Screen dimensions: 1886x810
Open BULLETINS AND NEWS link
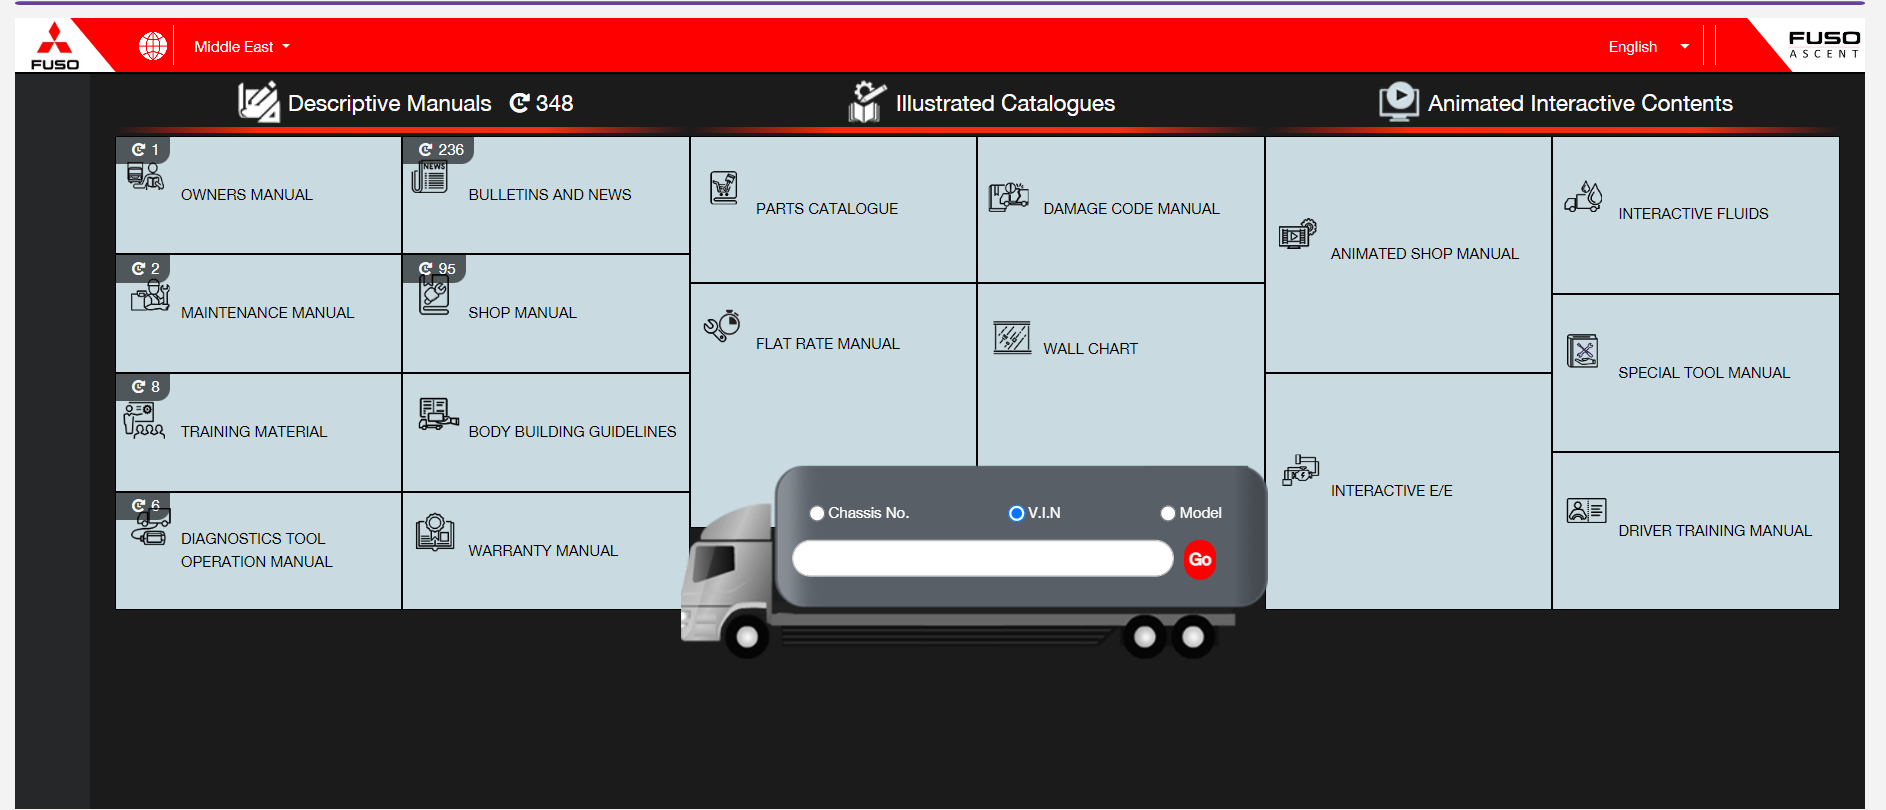tap(550, 195)
